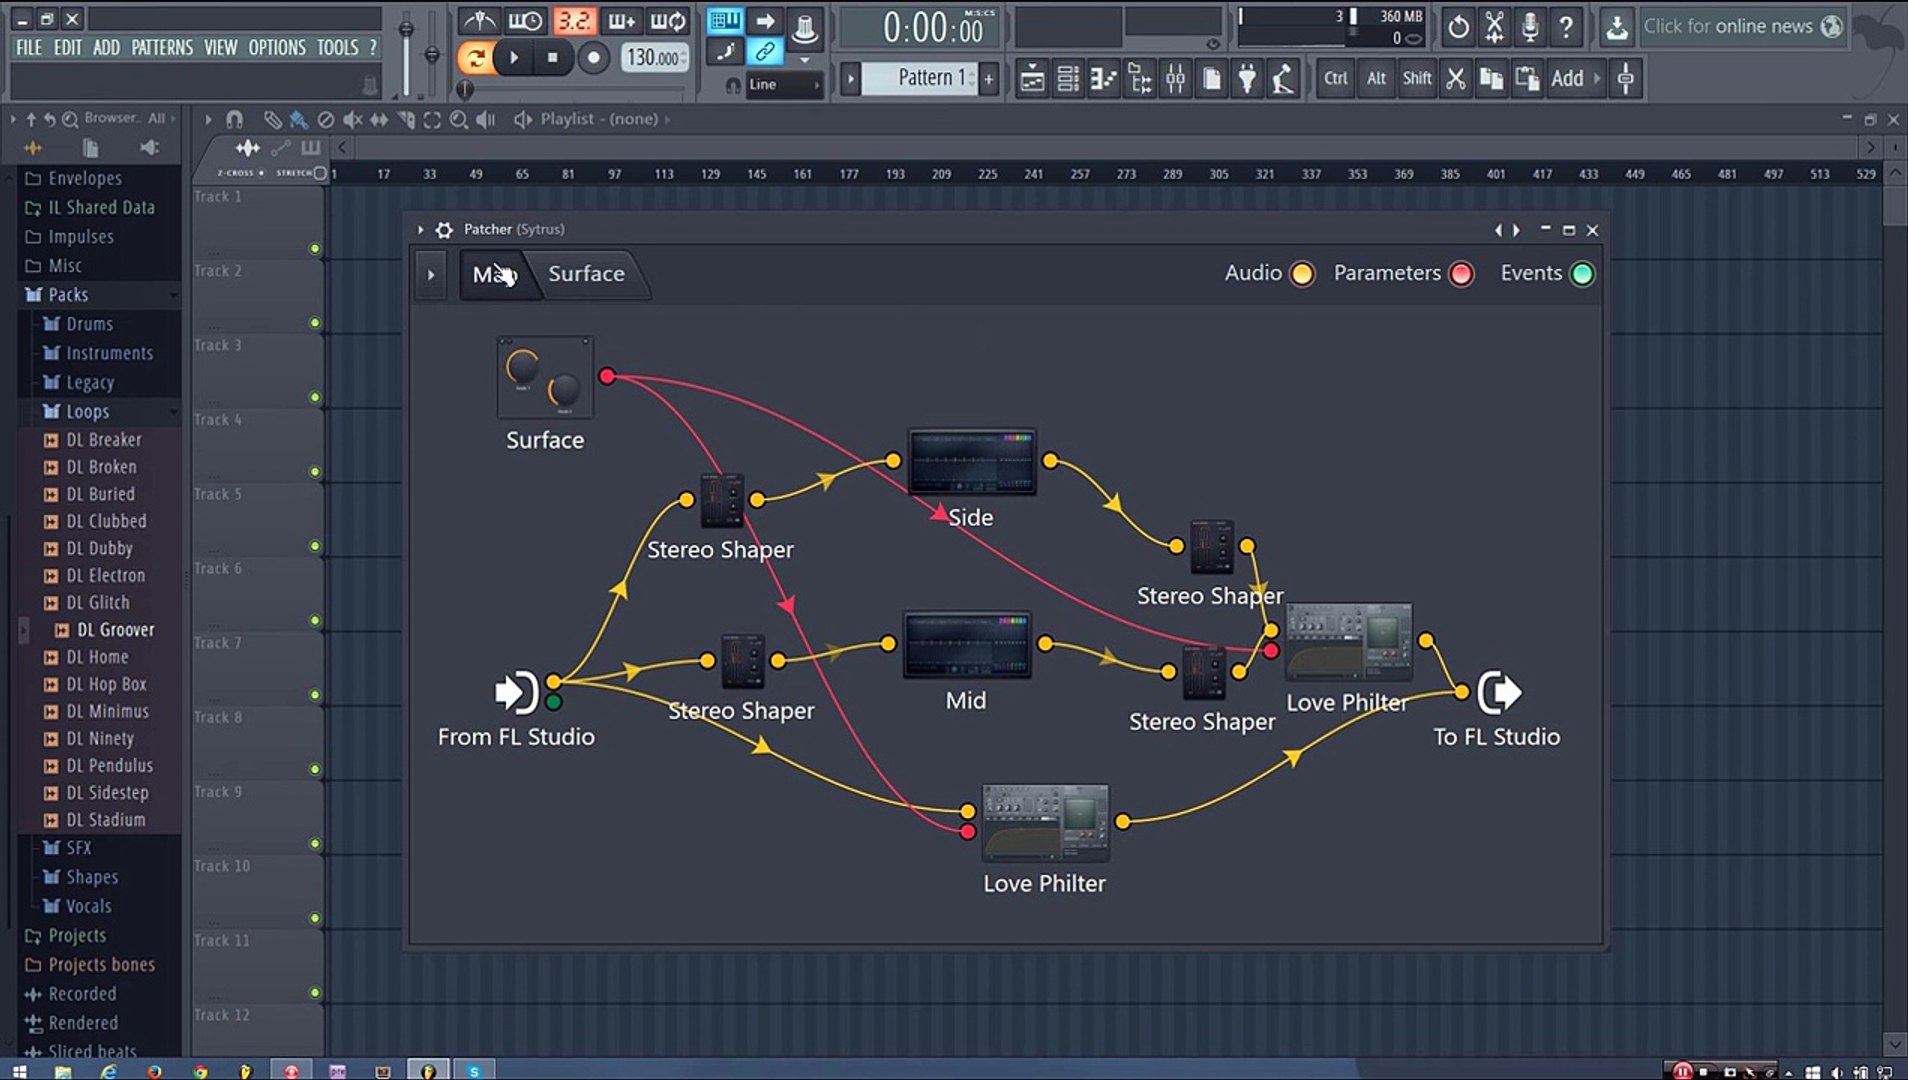Open the Piano roll icon

[x=1104, y=79]
